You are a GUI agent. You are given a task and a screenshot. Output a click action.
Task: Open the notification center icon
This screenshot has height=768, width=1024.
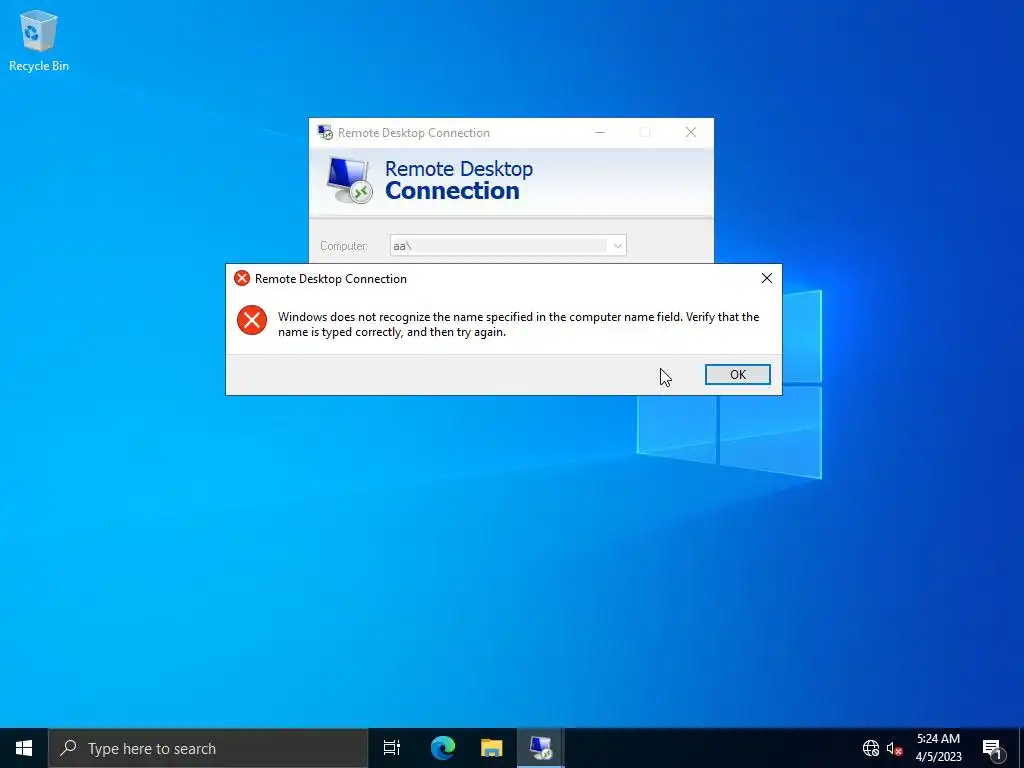992,748
